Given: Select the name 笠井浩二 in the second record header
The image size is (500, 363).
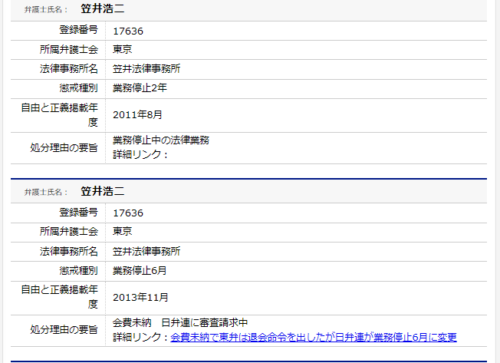Looking at the screenshot, I should point(102,191).
